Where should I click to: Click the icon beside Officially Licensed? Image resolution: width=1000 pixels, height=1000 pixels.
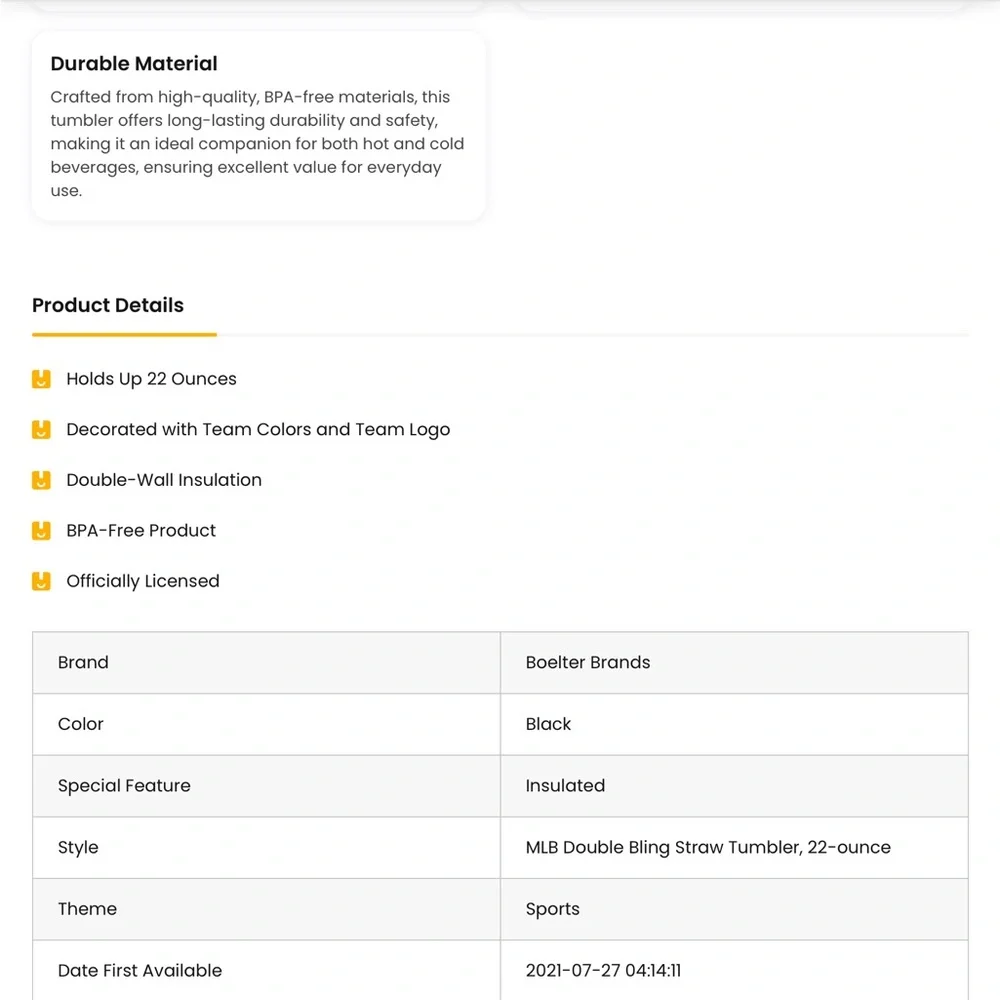pos(41,581)
